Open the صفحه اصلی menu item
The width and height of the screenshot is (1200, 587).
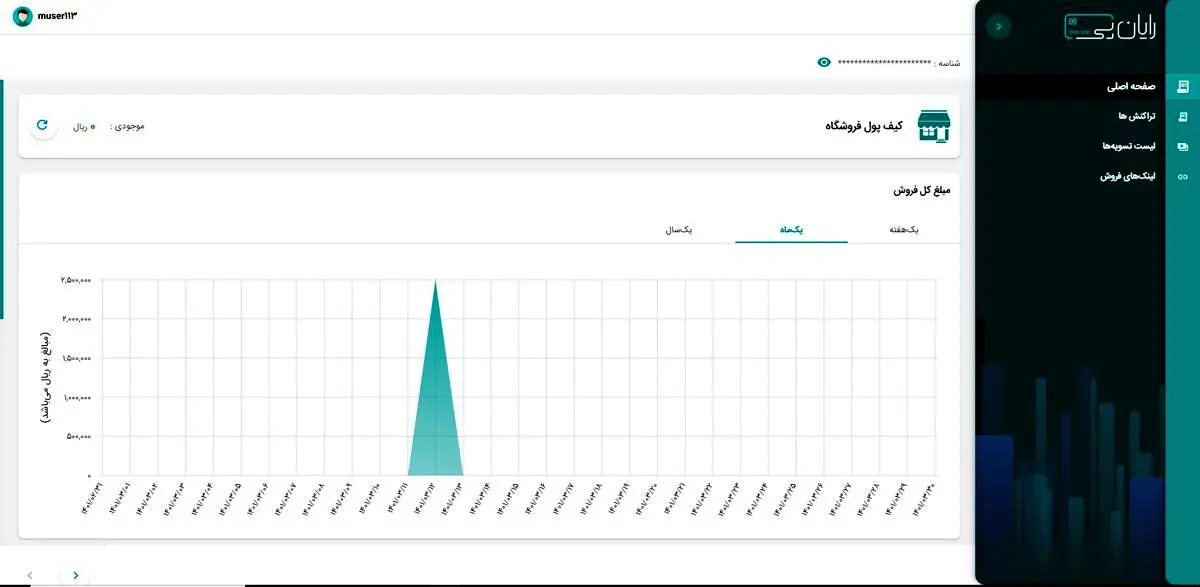click(x=1131, y=87)
